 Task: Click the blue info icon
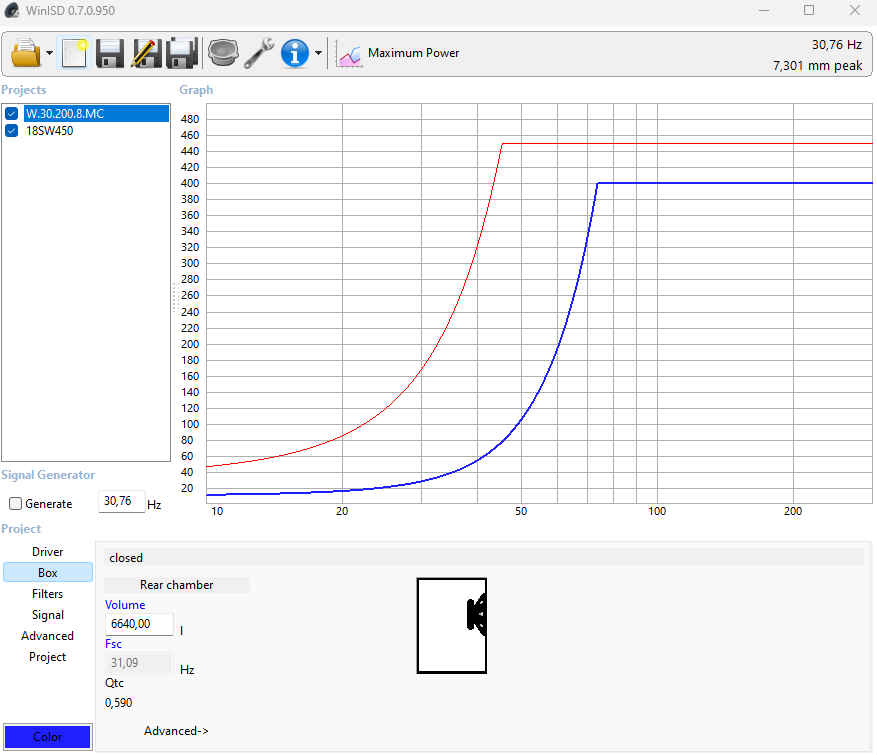point(295,53)
